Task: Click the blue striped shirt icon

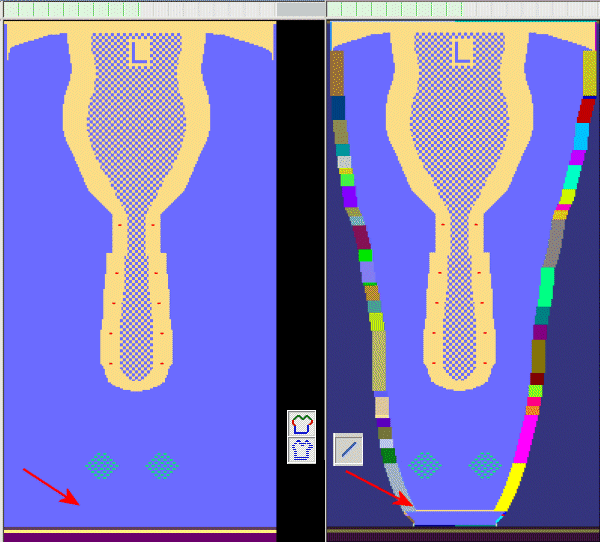Action: pos(301,449)
